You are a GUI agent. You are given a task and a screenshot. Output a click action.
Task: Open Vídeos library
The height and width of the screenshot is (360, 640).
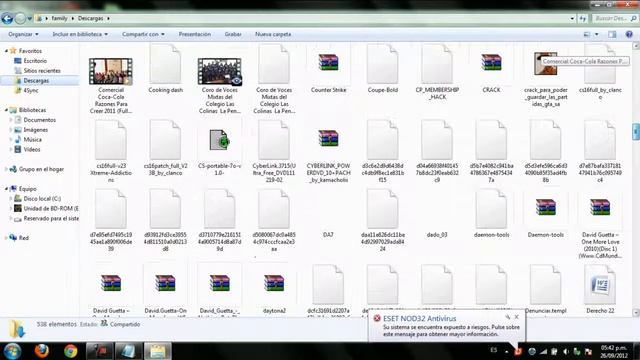(x=32, y=149)
